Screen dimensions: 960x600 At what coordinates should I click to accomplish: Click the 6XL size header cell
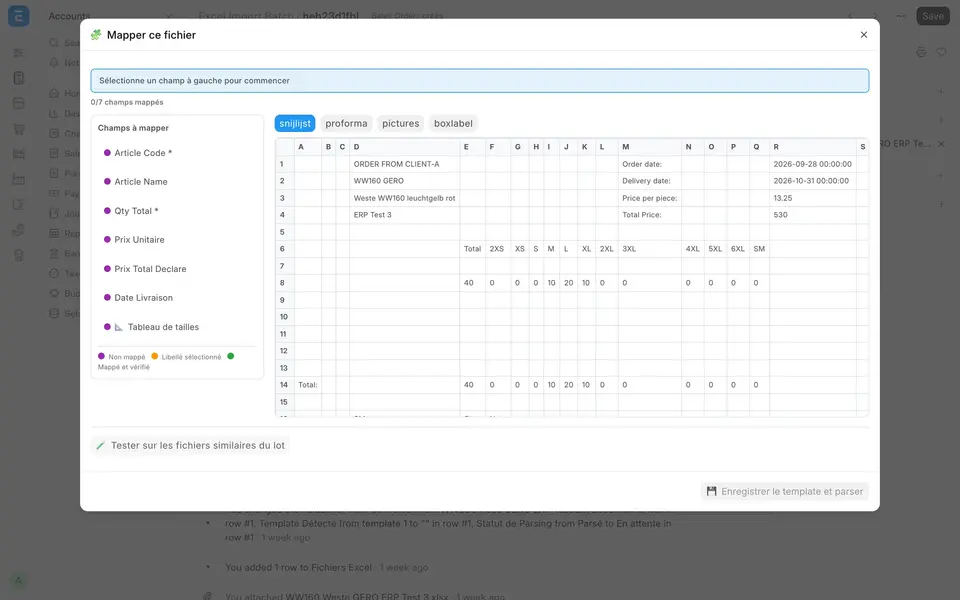[x=737, y=249]
